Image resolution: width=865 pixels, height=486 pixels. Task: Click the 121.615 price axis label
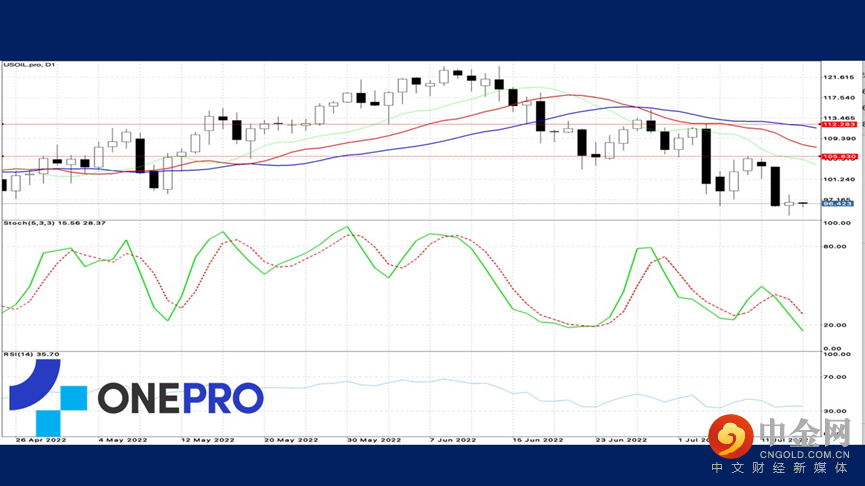coord(839,77)
